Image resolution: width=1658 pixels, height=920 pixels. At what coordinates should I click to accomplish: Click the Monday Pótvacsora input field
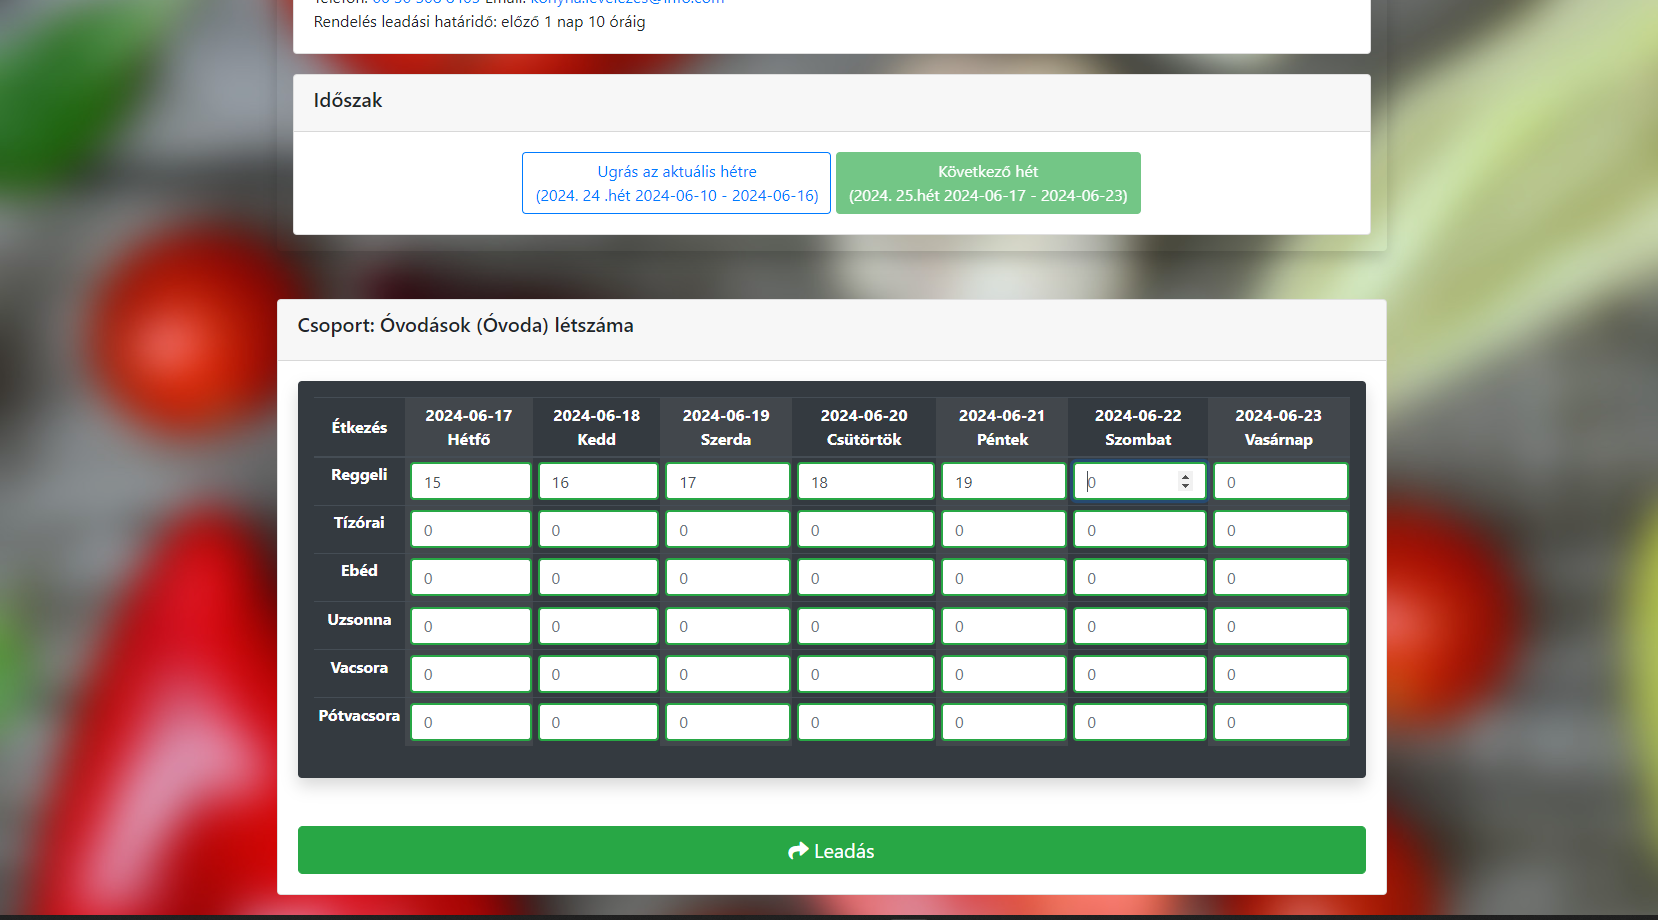click(470, 722)
